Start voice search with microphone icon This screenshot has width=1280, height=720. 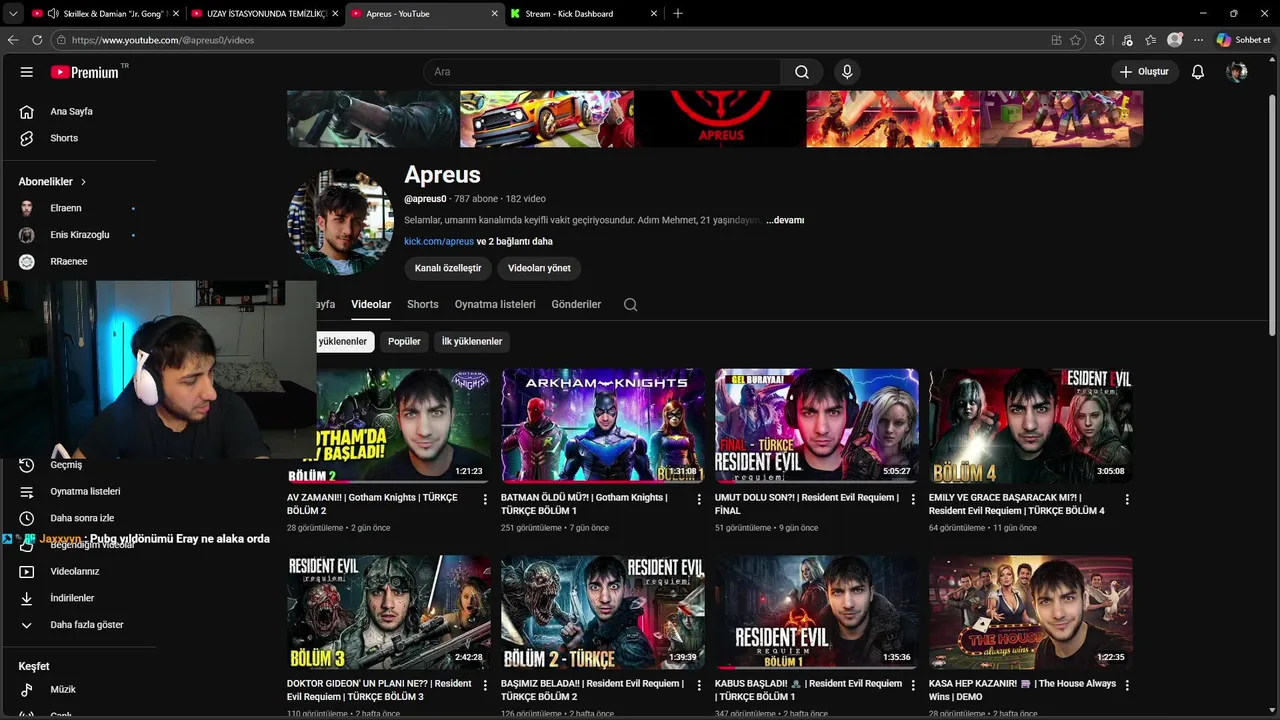[847, 72]
